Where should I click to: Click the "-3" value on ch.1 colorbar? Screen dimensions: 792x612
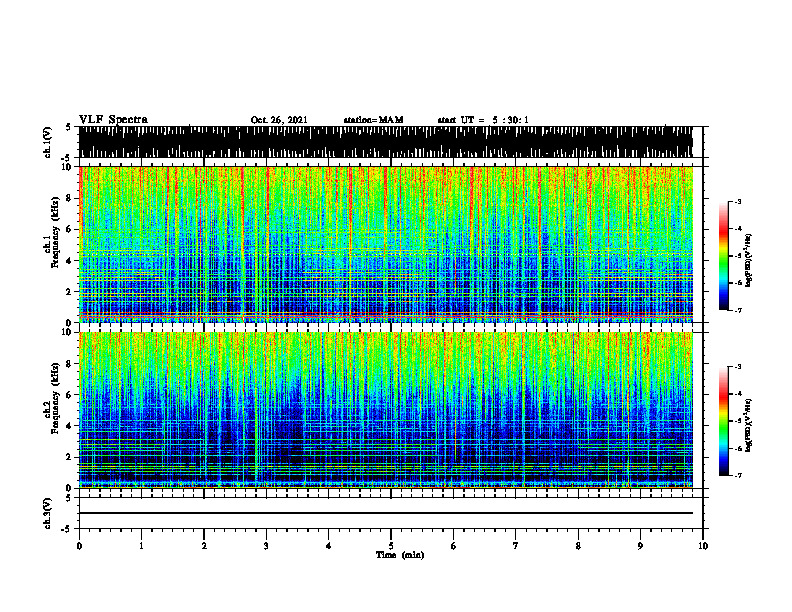[737, 201]
